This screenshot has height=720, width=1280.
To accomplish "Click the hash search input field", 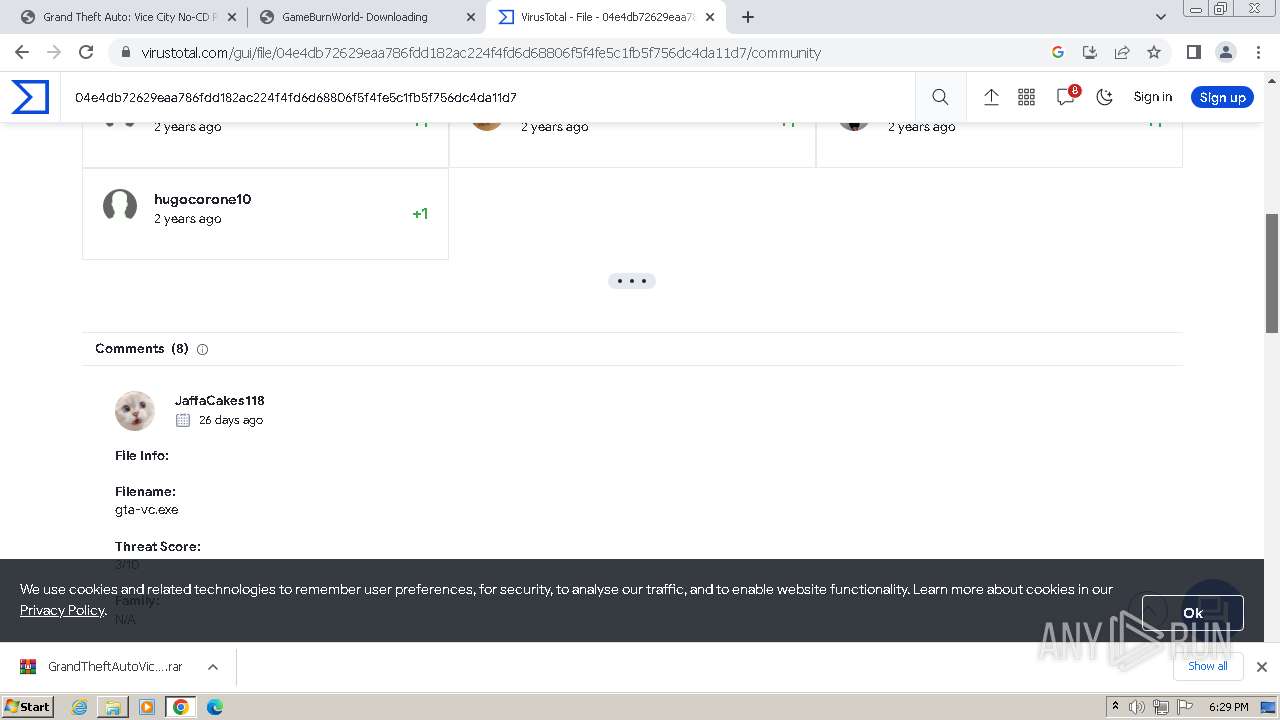I will tap(490, 97).
